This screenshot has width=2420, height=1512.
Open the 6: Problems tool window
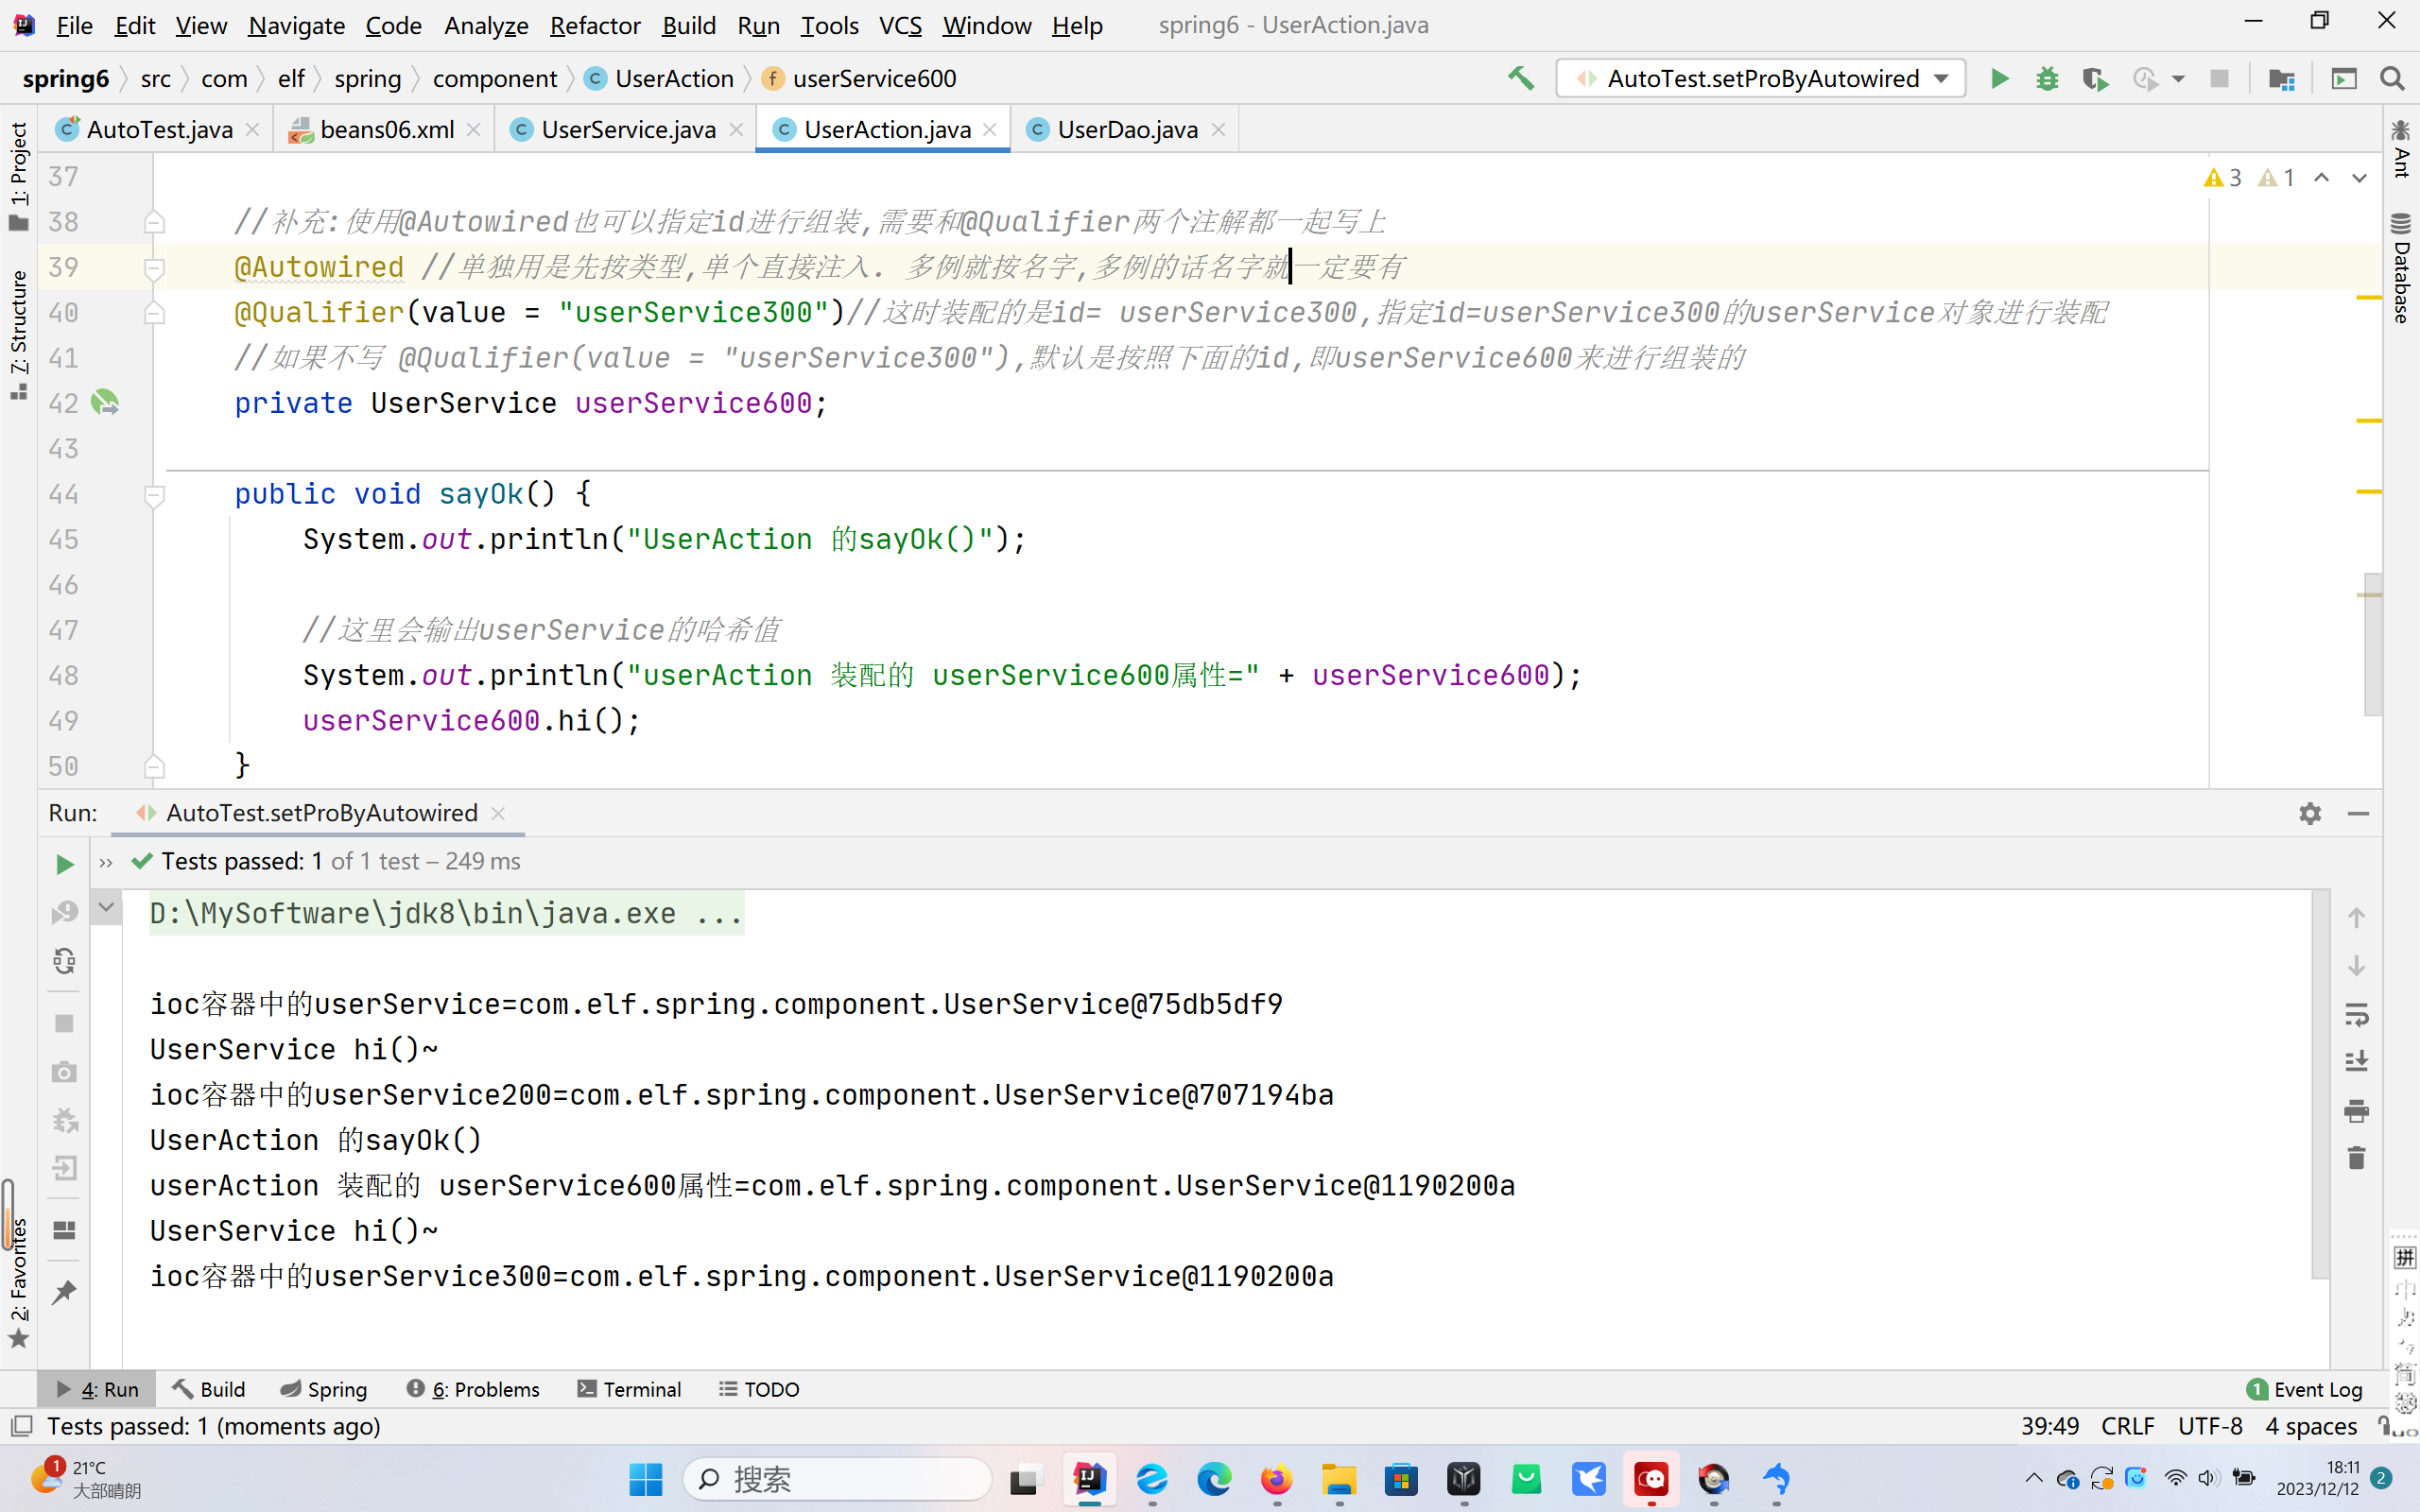coord(473,1389)
